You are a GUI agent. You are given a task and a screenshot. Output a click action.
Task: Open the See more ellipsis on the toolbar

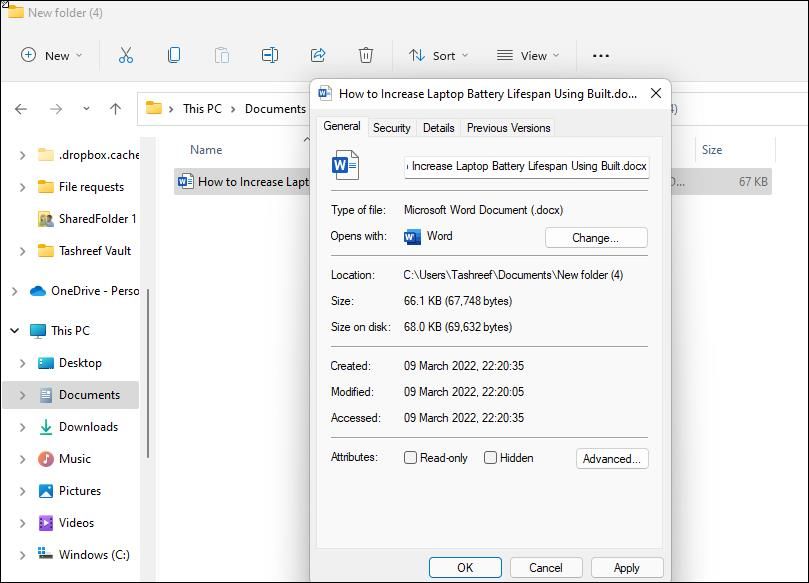pos(600,55)
